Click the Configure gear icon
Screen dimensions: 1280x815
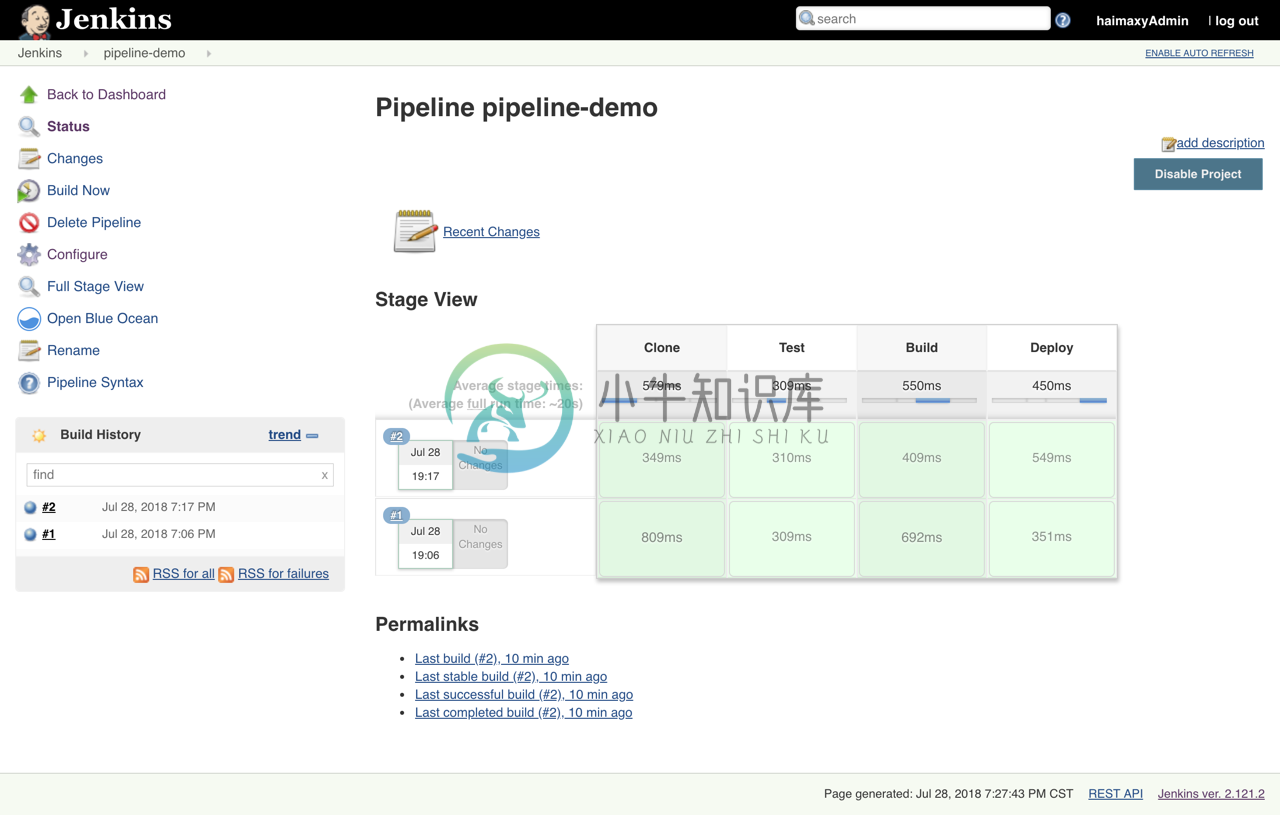(29, 255)
